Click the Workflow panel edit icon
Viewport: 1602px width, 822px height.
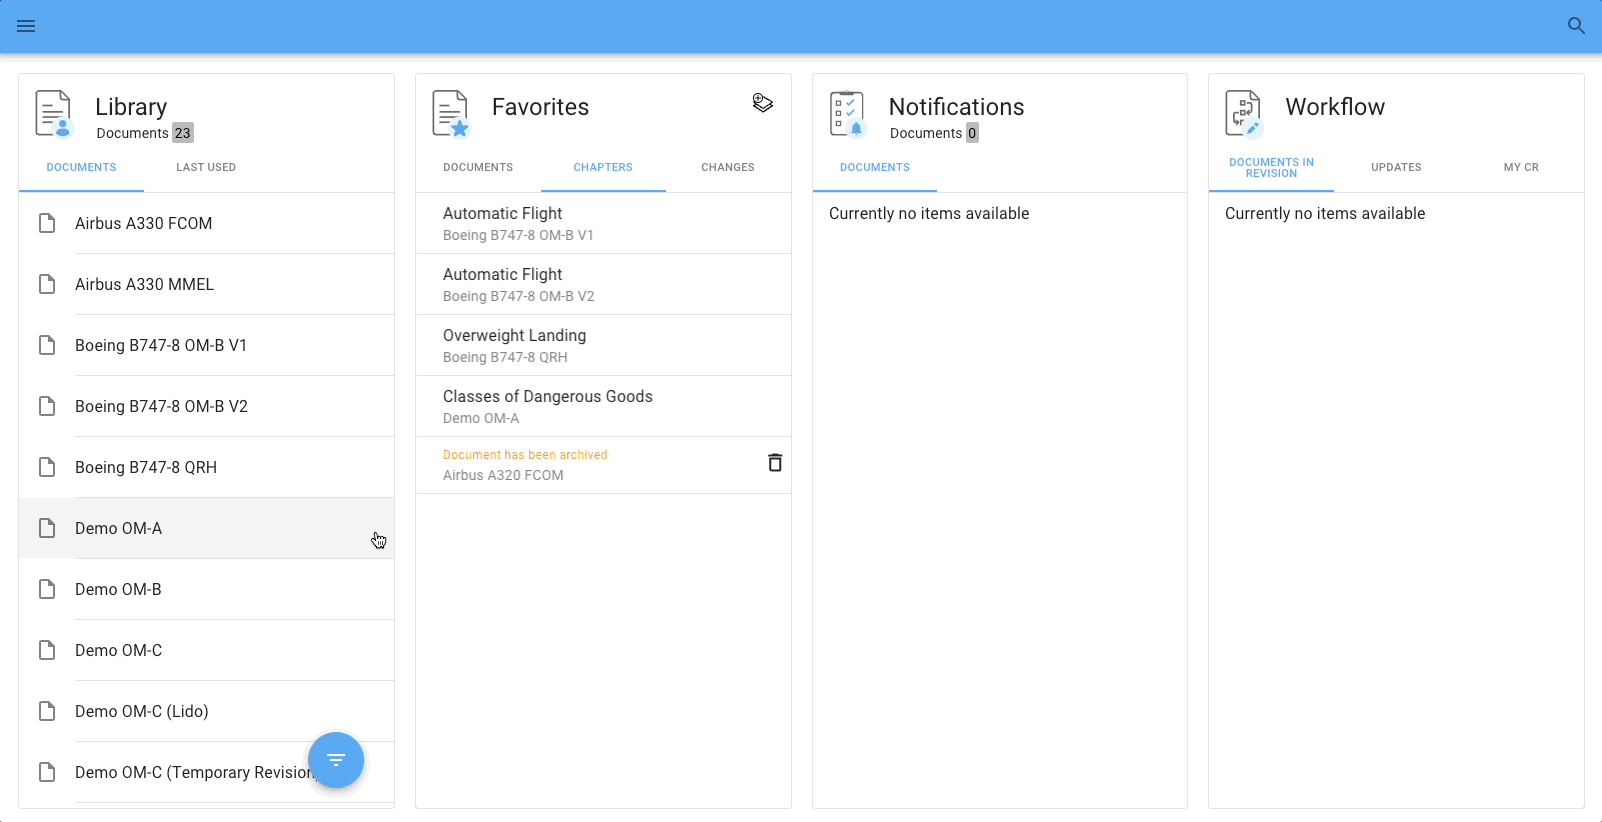tap(1244, 113)
